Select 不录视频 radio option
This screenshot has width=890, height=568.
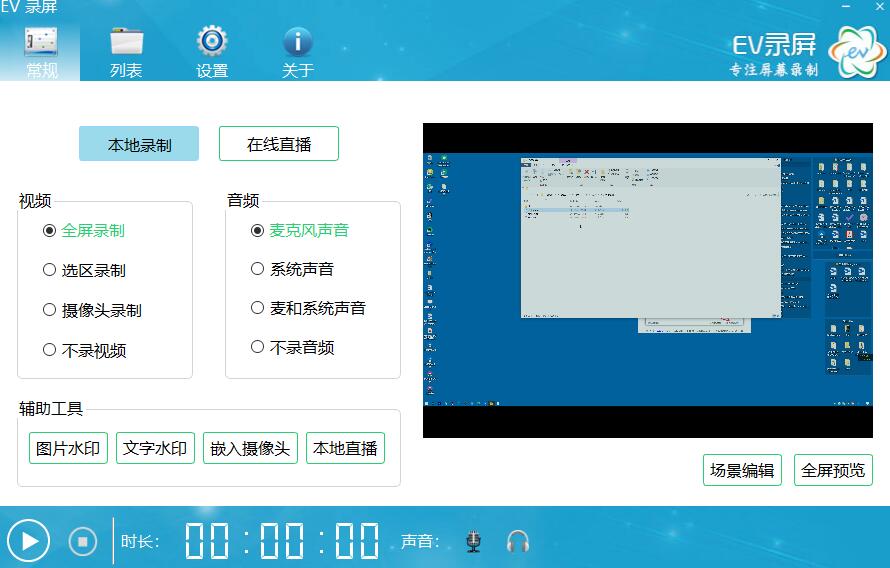pos(84,350)
